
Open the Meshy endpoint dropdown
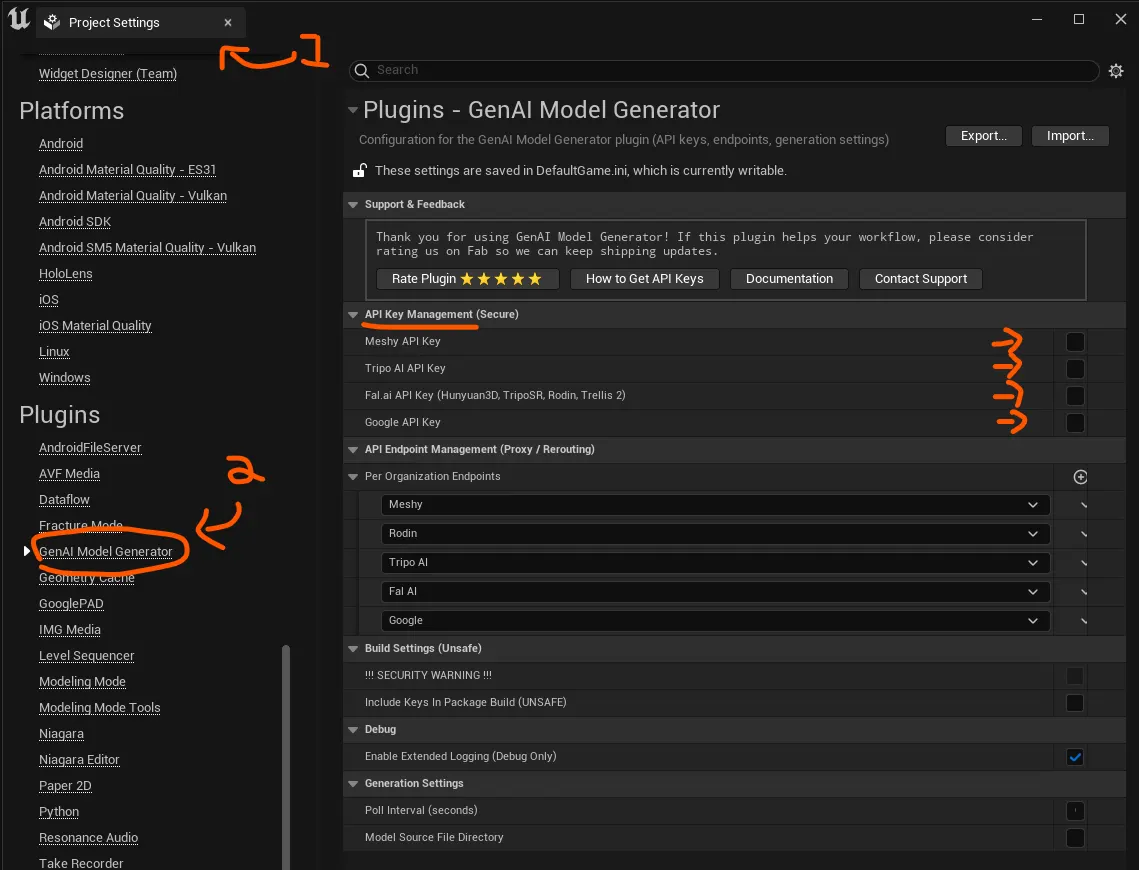pos(715,505)
